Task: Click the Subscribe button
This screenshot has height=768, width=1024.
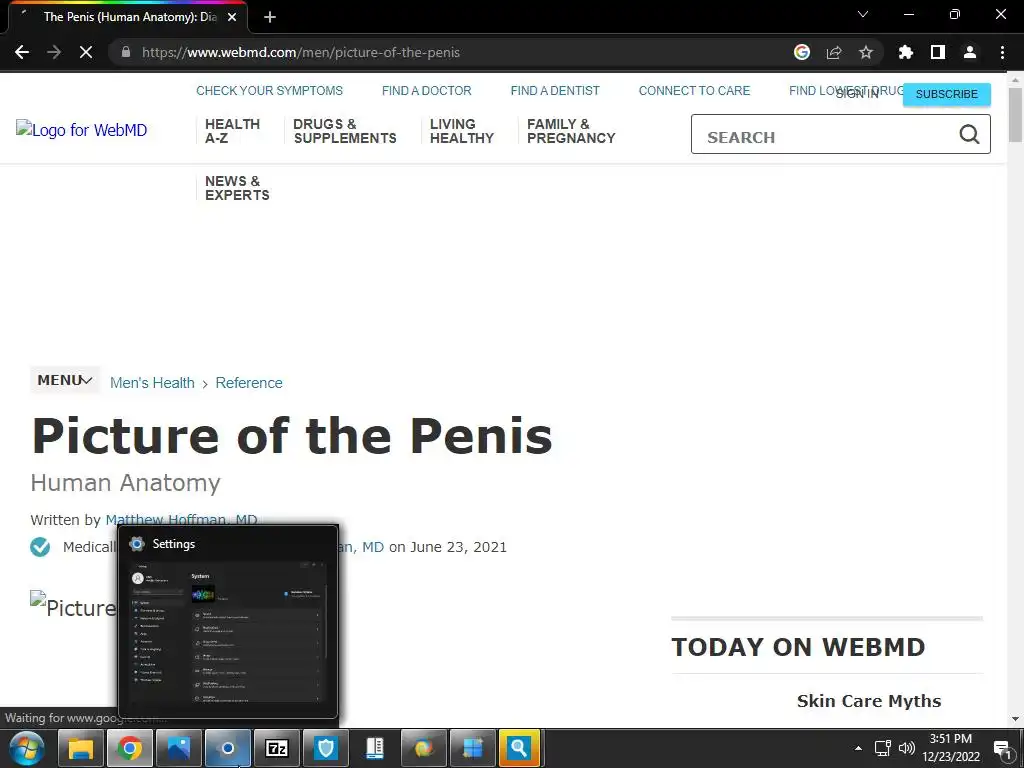Action: pos(946,94)
